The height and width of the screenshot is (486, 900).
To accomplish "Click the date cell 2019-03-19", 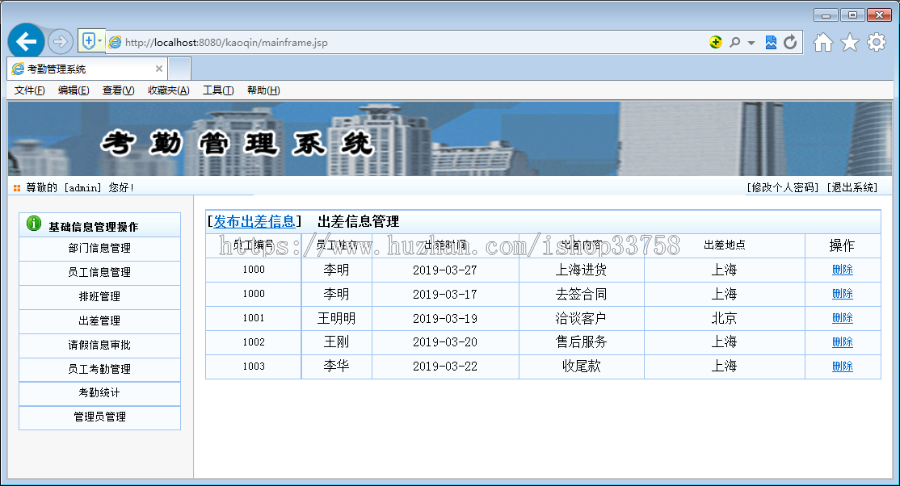I will tap(445, 318).
